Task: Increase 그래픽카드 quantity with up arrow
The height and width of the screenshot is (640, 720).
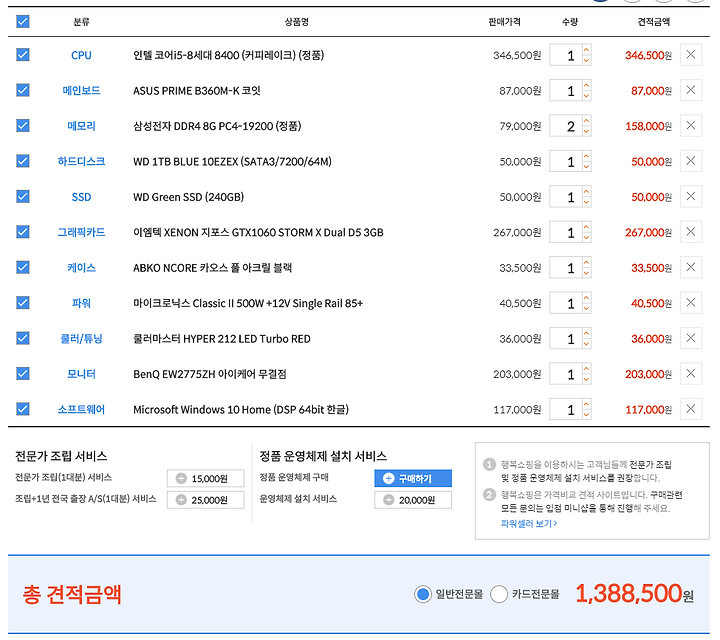Action: [586, 227]
